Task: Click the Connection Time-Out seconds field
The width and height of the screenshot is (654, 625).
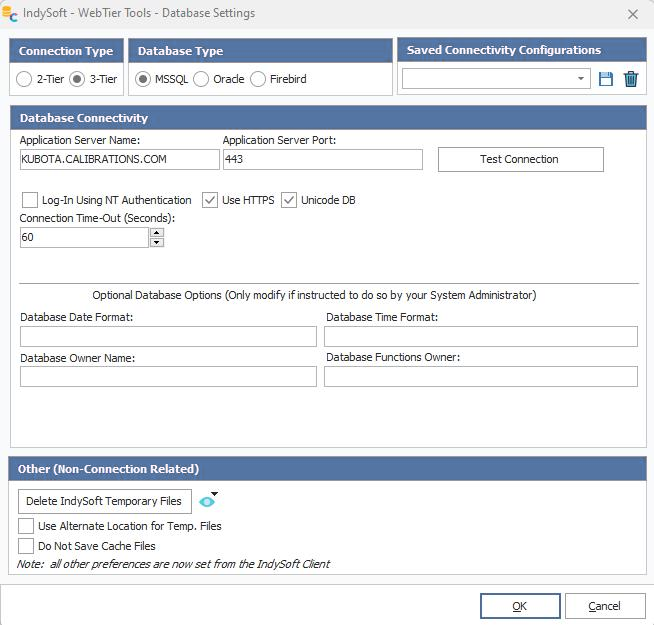Action: click(84, 237)
